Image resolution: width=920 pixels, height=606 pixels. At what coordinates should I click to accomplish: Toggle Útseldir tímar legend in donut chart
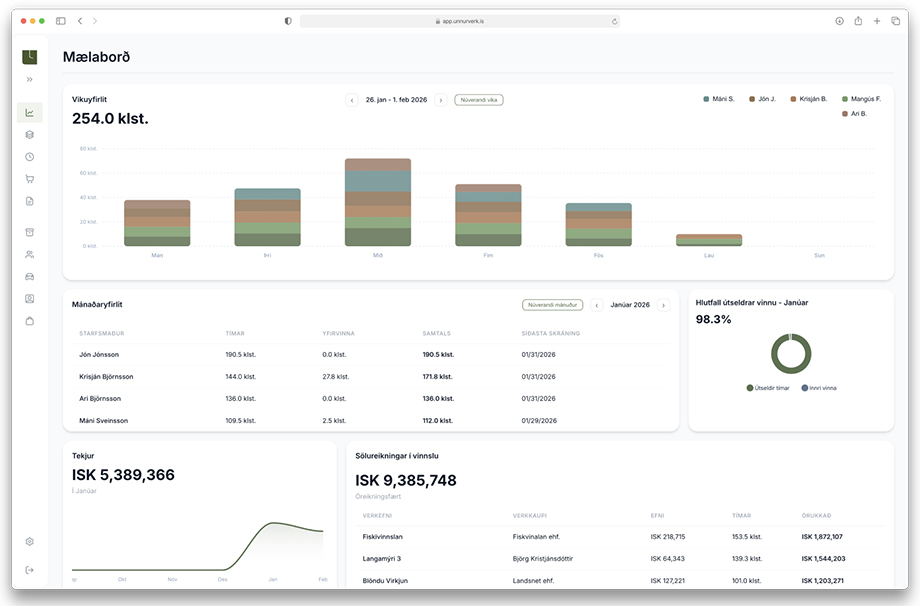tap(750, 388)
